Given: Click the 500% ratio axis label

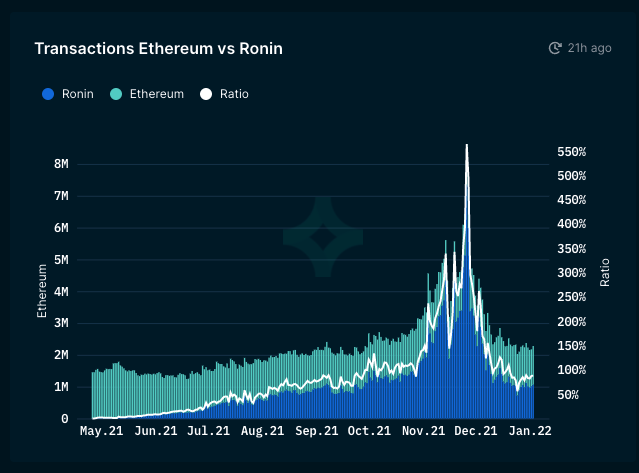Looking at the screenshot, I should coord(572,176).
